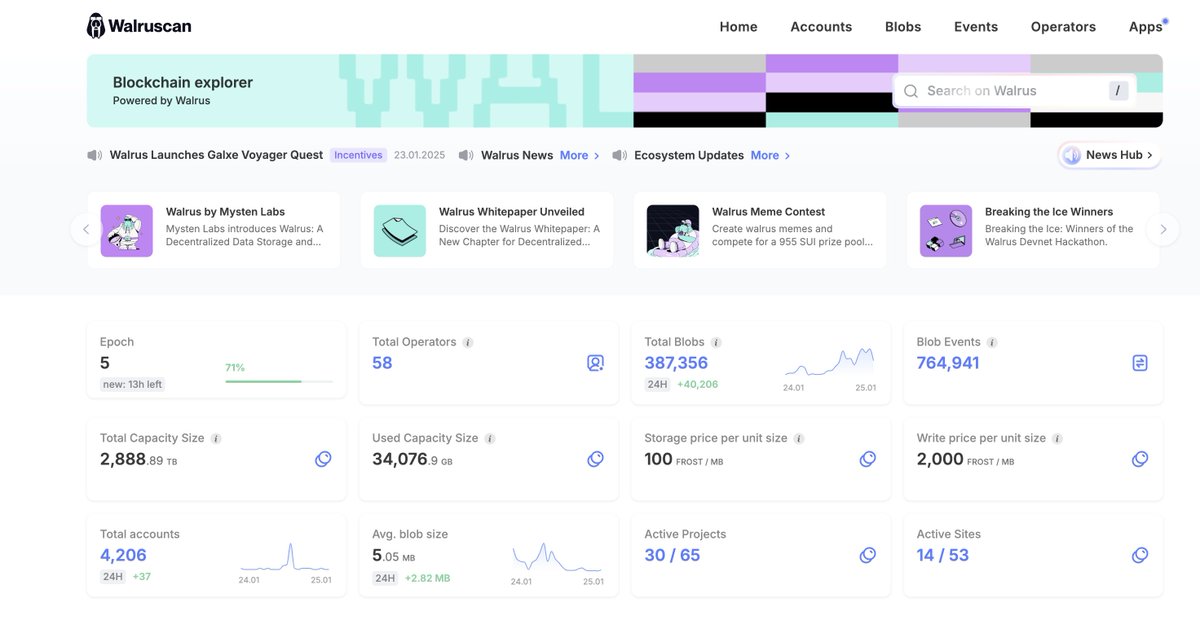Click the Incentives tag badge
Viewport: 1200px width, 620px height.
click(x=358, y=155)
